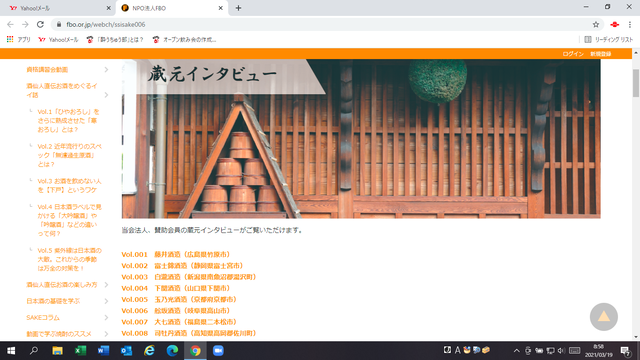
Task: Click the red extension icon in Chrome toolbar
Action: tap(614, 24)
